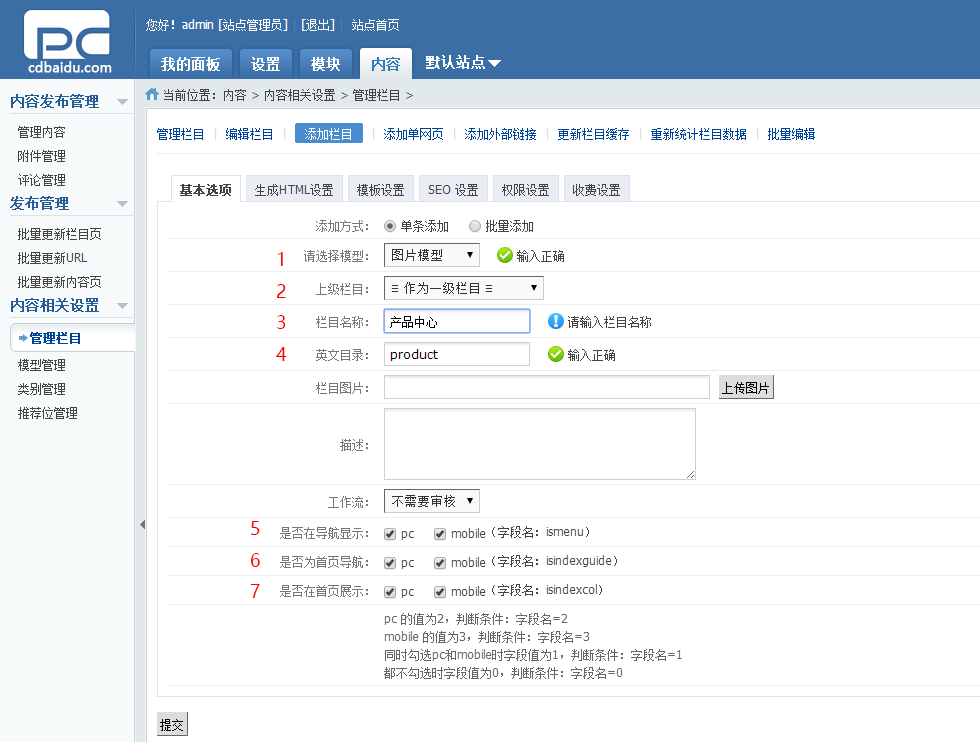Select the 单条添加 radio button
Screen dimensions: 980x742
click(390, 226)
